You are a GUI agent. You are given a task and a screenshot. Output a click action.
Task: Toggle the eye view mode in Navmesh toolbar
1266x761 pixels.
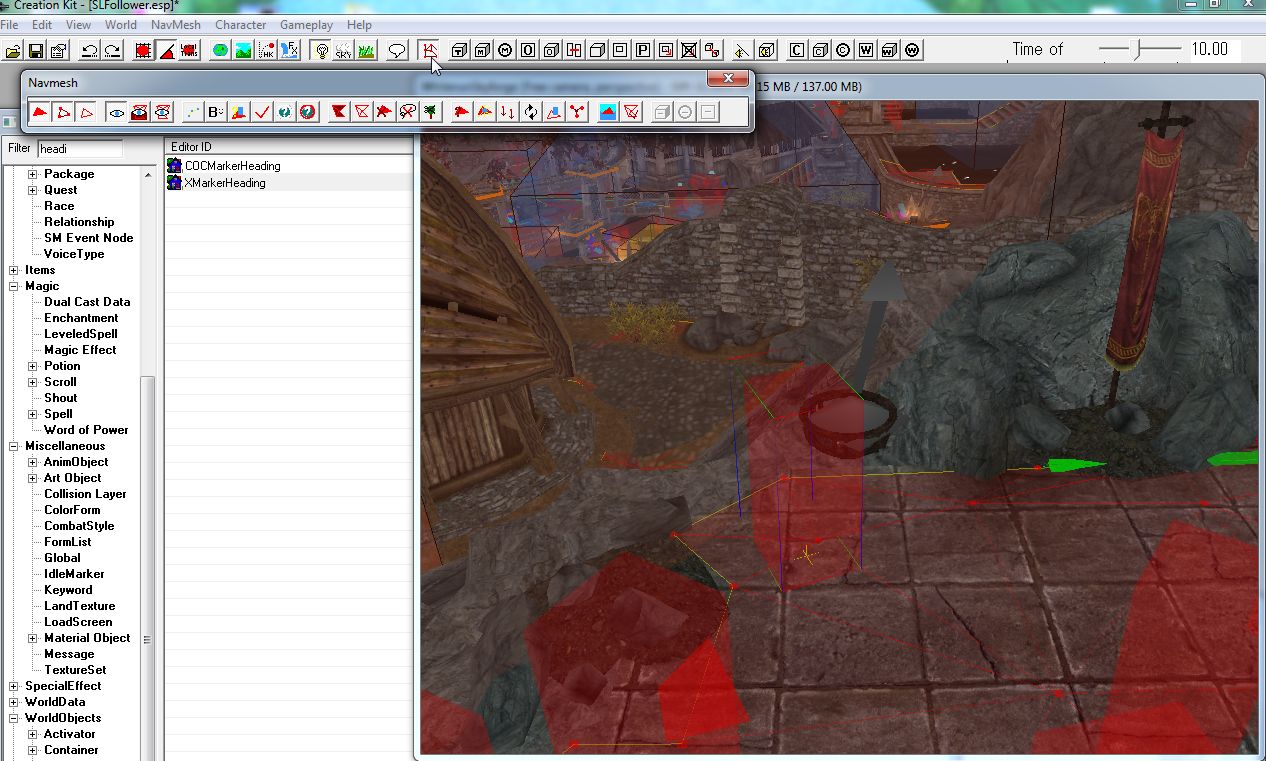(x=117, y=112)
